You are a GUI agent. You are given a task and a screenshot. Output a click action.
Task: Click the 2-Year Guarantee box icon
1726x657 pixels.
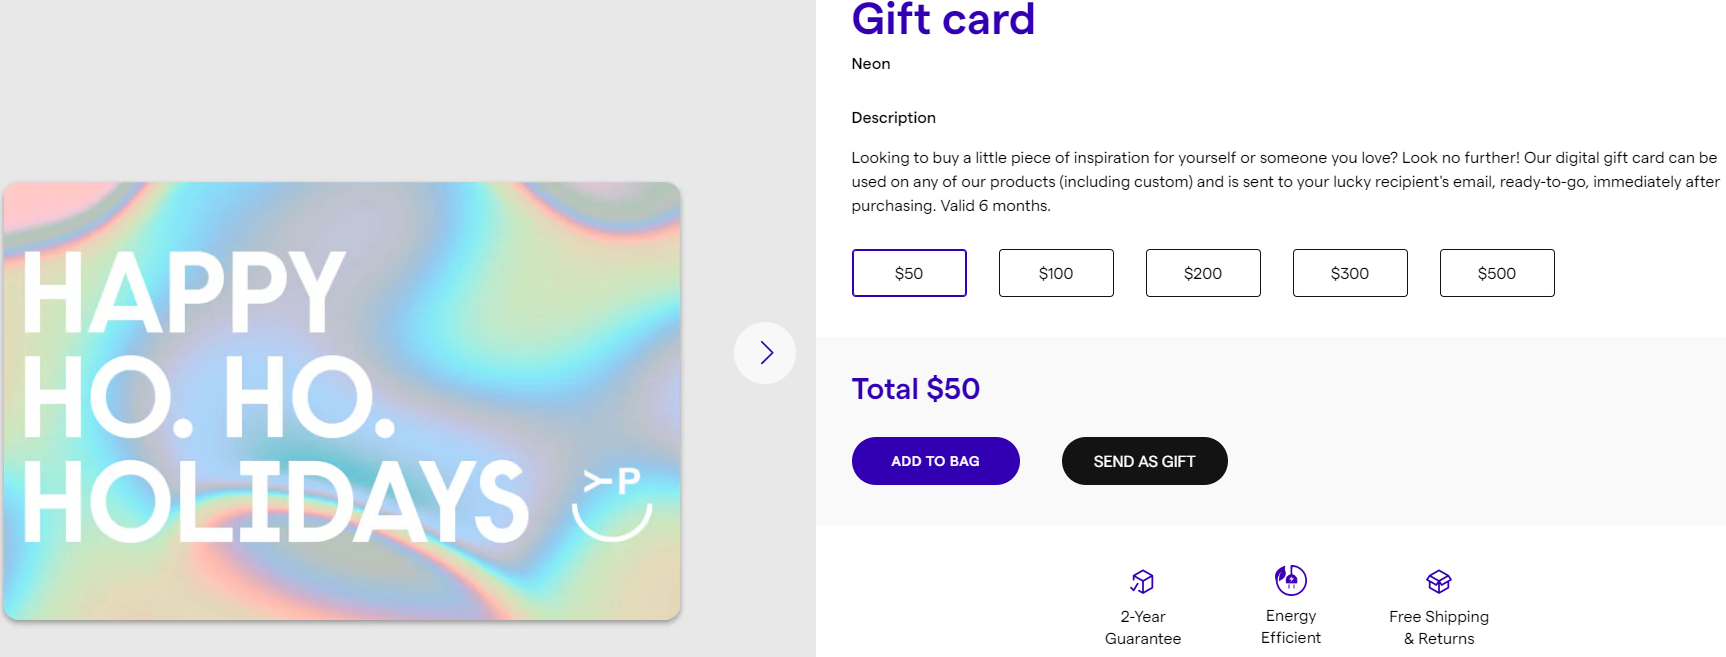pyautogui.click(x=1142, y=581)
